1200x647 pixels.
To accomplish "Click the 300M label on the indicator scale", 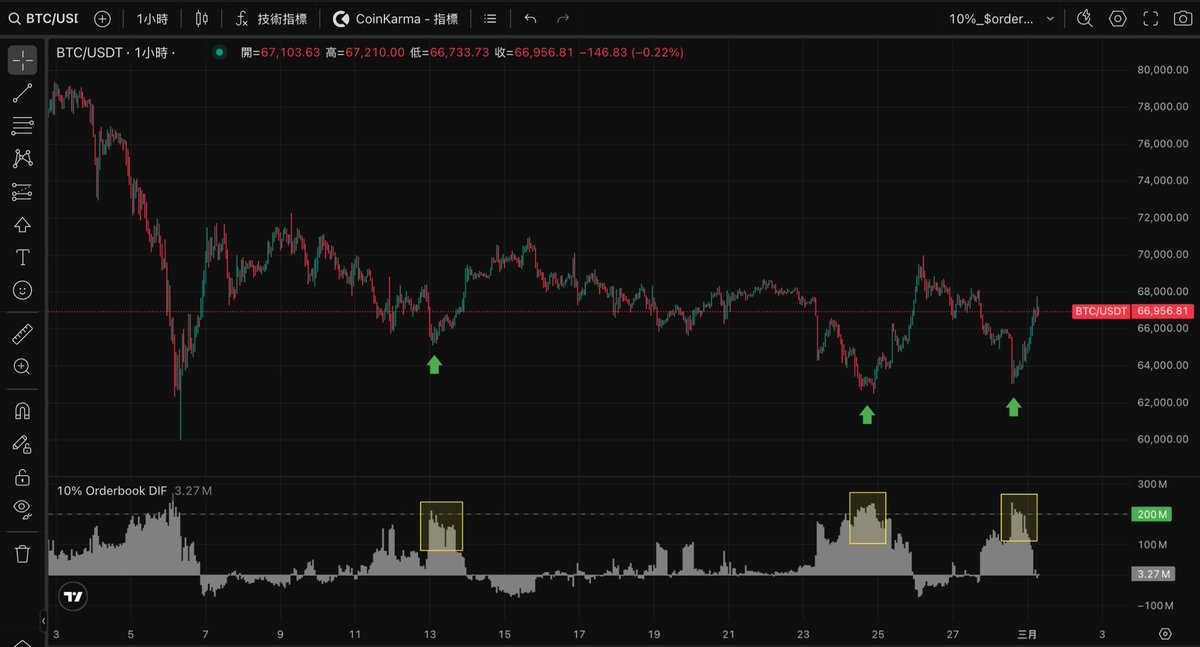I will pyautogui.click(x=1152, y=484).
